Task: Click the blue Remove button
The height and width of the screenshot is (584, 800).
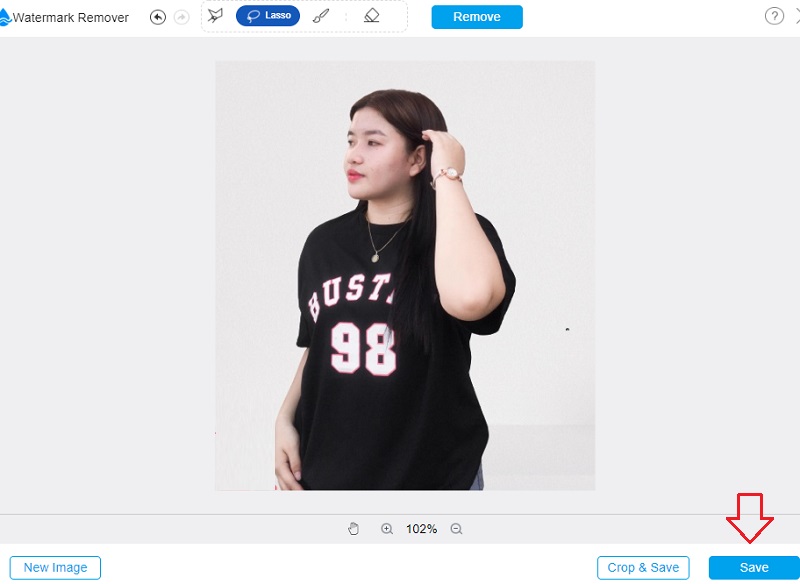Action: click(477, 17)
